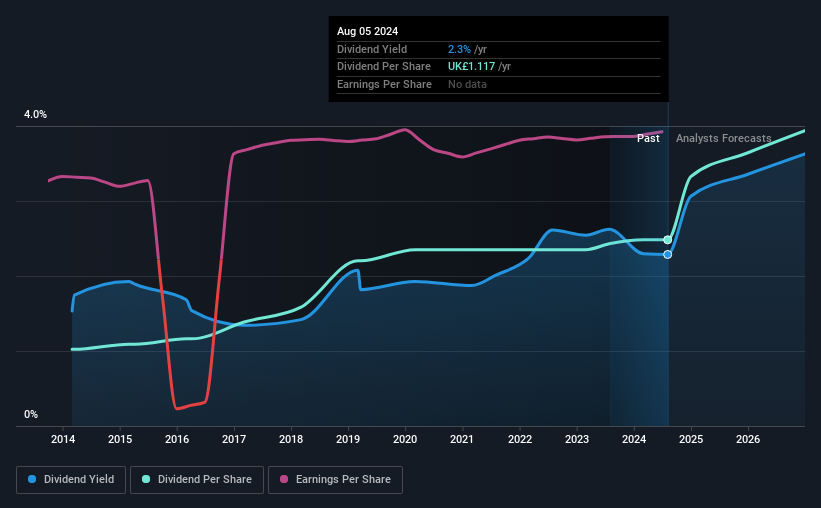Click the Analysts Forecasts label
The width and height of the screenshot is (821, 508).
click(x=724, y=138)
